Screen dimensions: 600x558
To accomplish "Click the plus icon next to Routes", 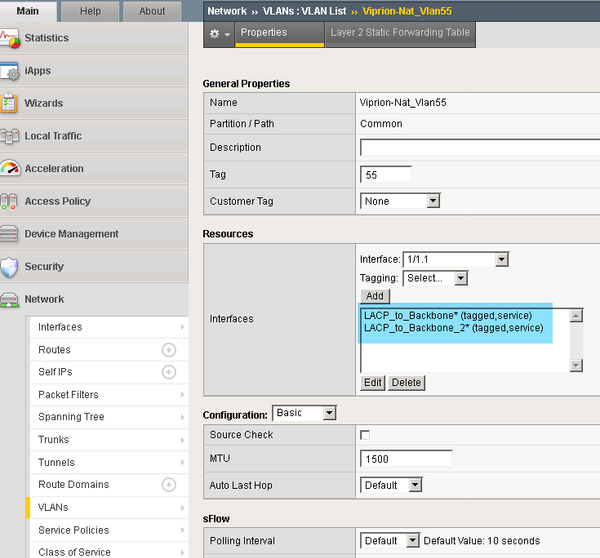I will tap(168, 350).
